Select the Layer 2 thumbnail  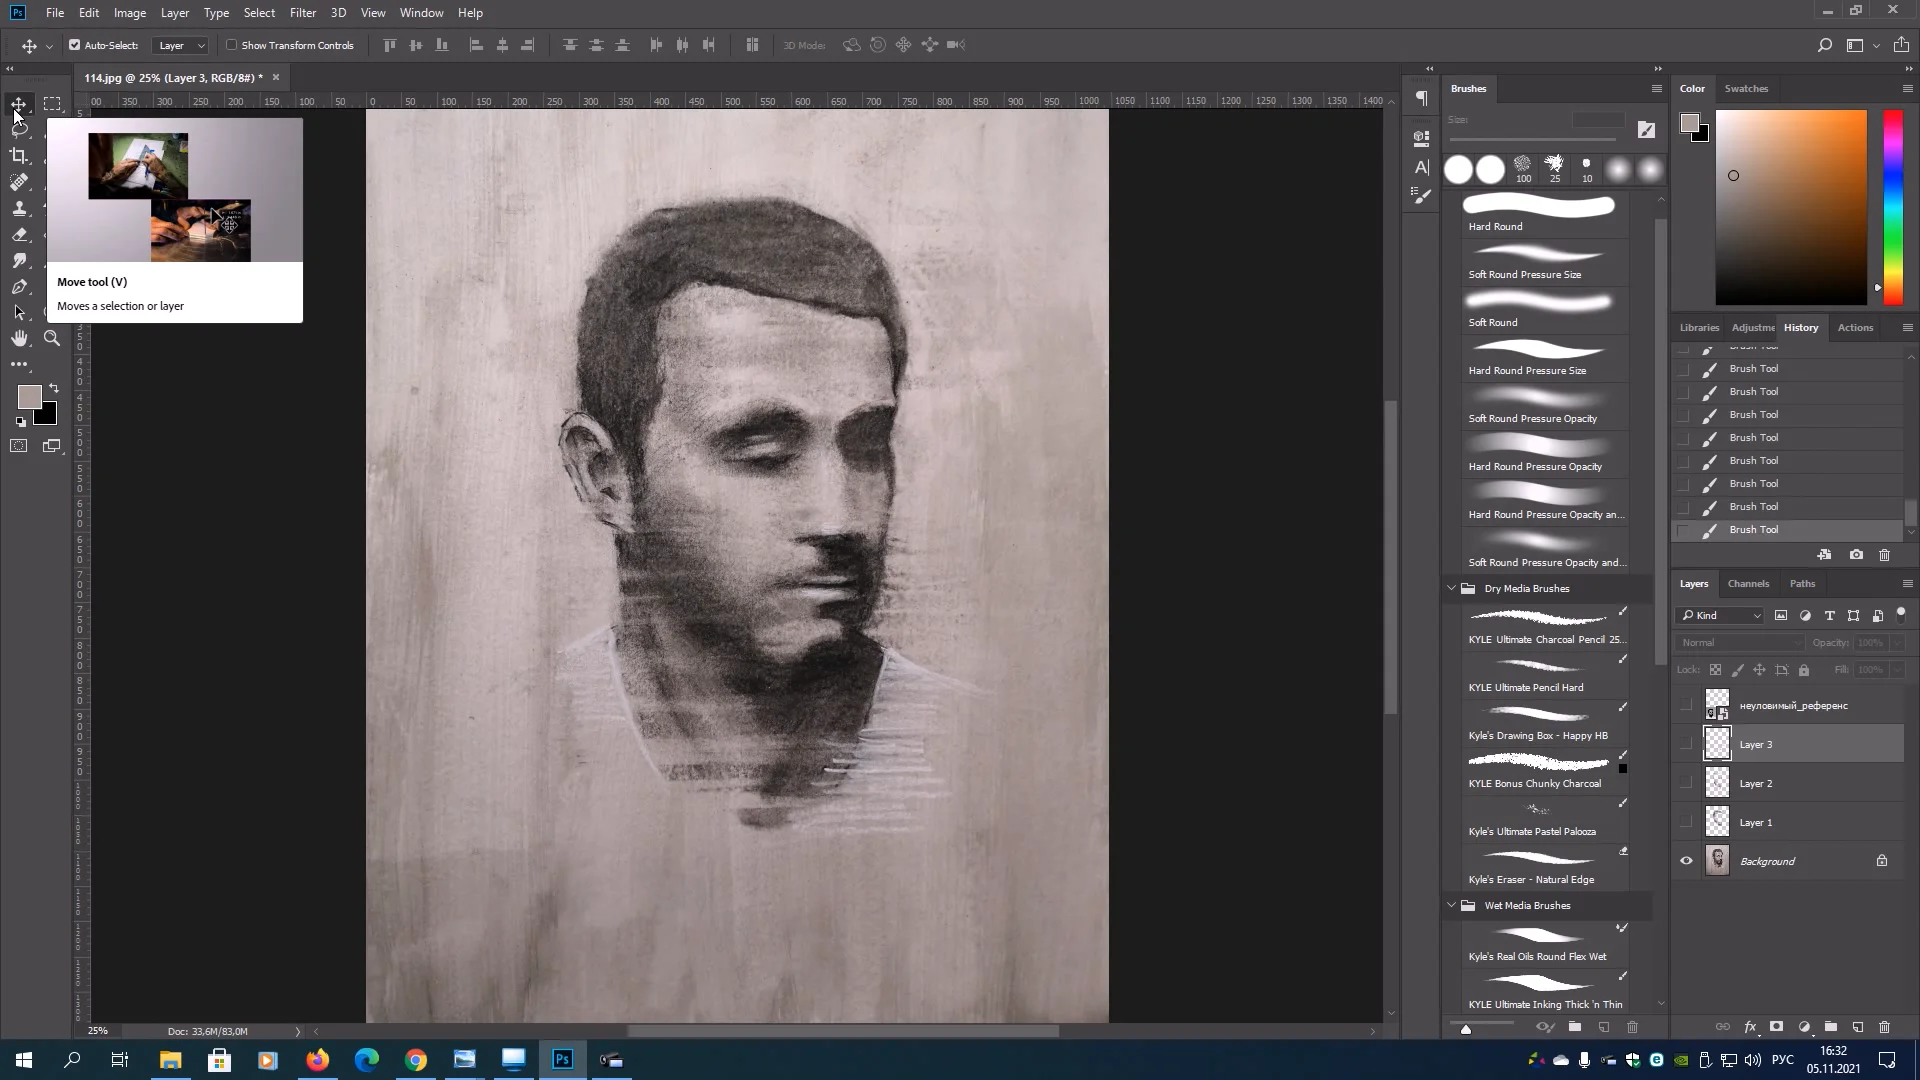click(1717, 783)
